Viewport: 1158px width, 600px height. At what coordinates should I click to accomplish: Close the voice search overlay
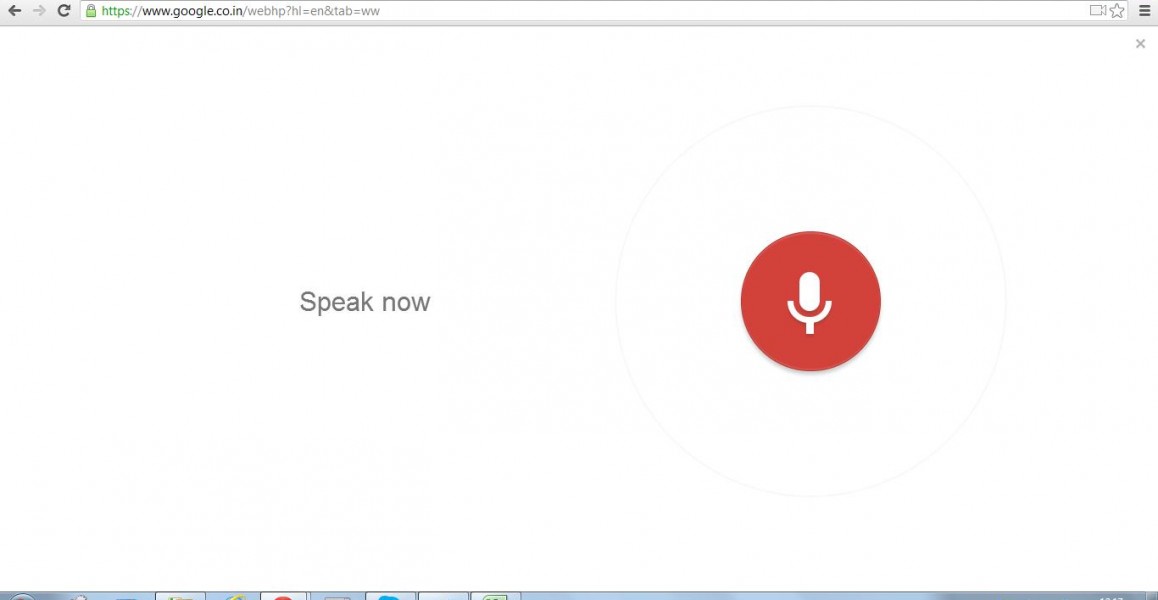1140,43
